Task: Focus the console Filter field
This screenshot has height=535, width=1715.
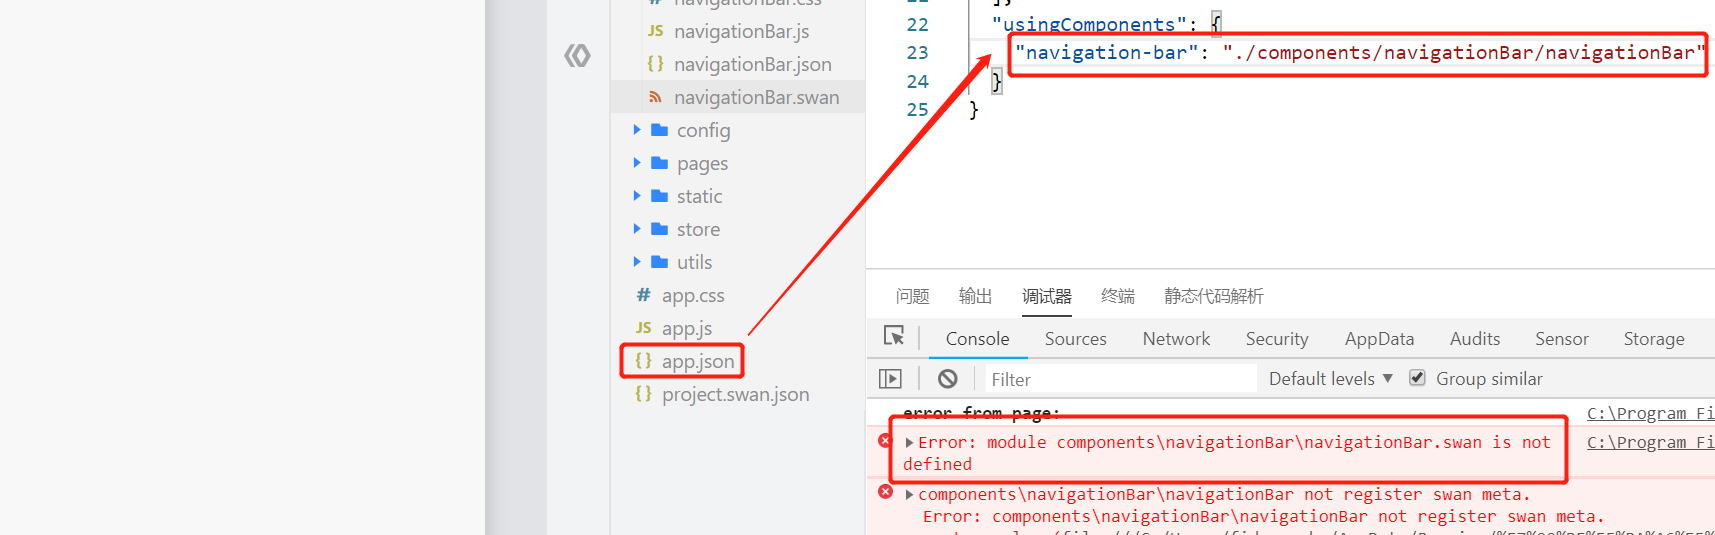Action: (x=1120, y=379)
